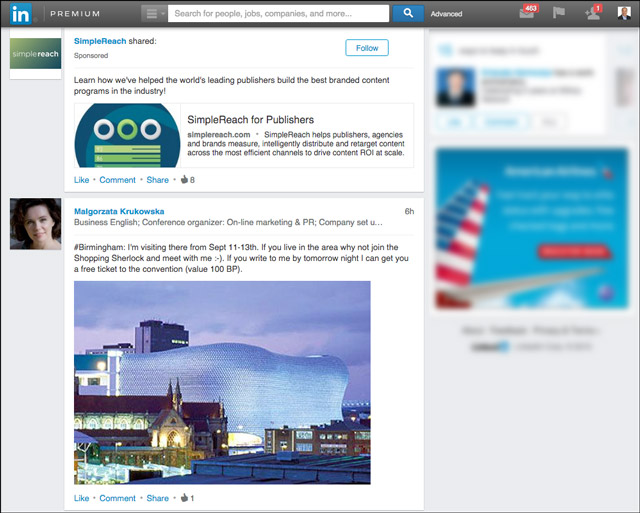Open the LinkedIn home logo
The image size is (640, 513).
(20, 14)
